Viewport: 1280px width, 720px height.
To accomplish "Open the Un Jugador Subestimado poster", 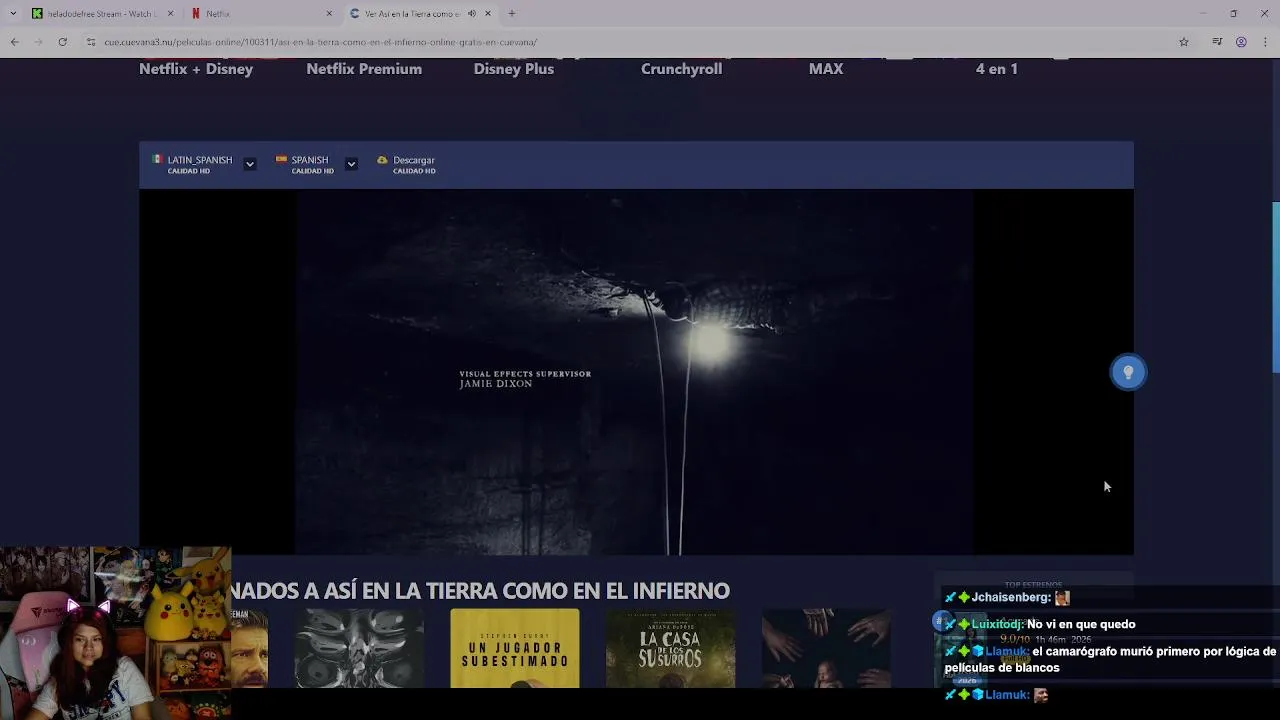I will (514, 648).
